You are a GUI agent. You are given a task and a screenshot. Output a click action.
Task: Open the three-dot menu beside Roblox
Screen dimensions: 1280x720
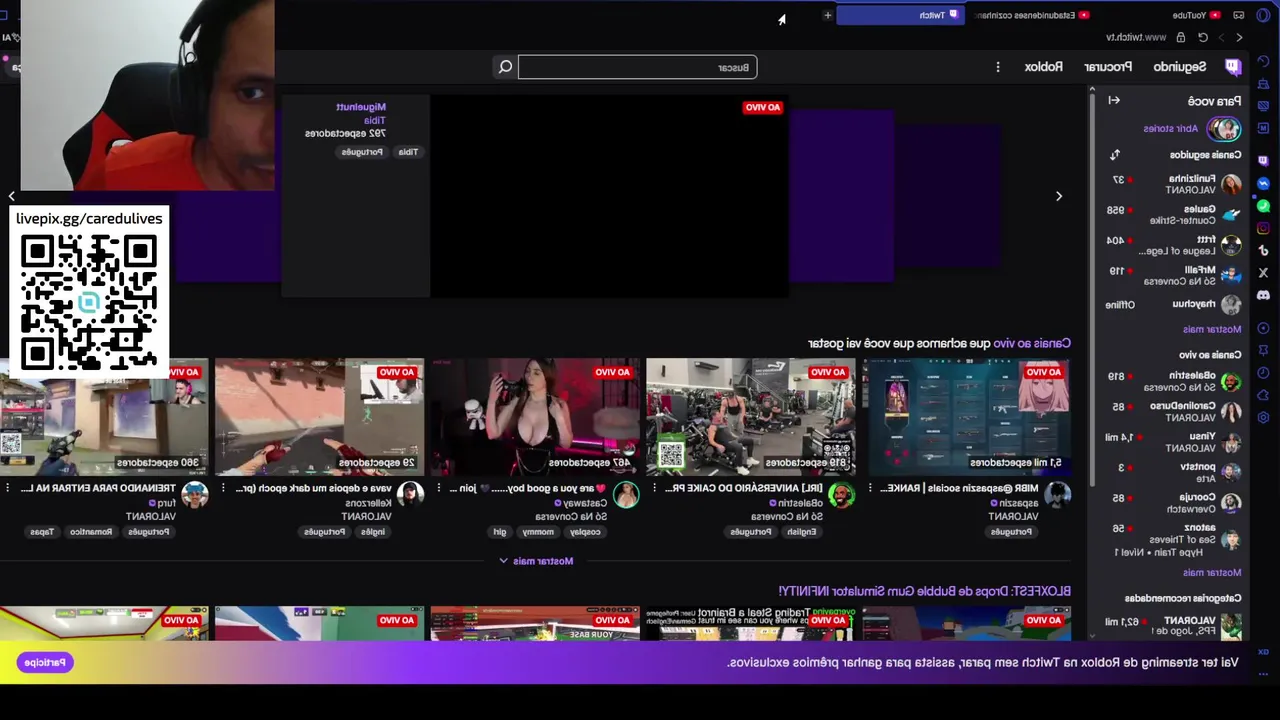tap(997, 67)
